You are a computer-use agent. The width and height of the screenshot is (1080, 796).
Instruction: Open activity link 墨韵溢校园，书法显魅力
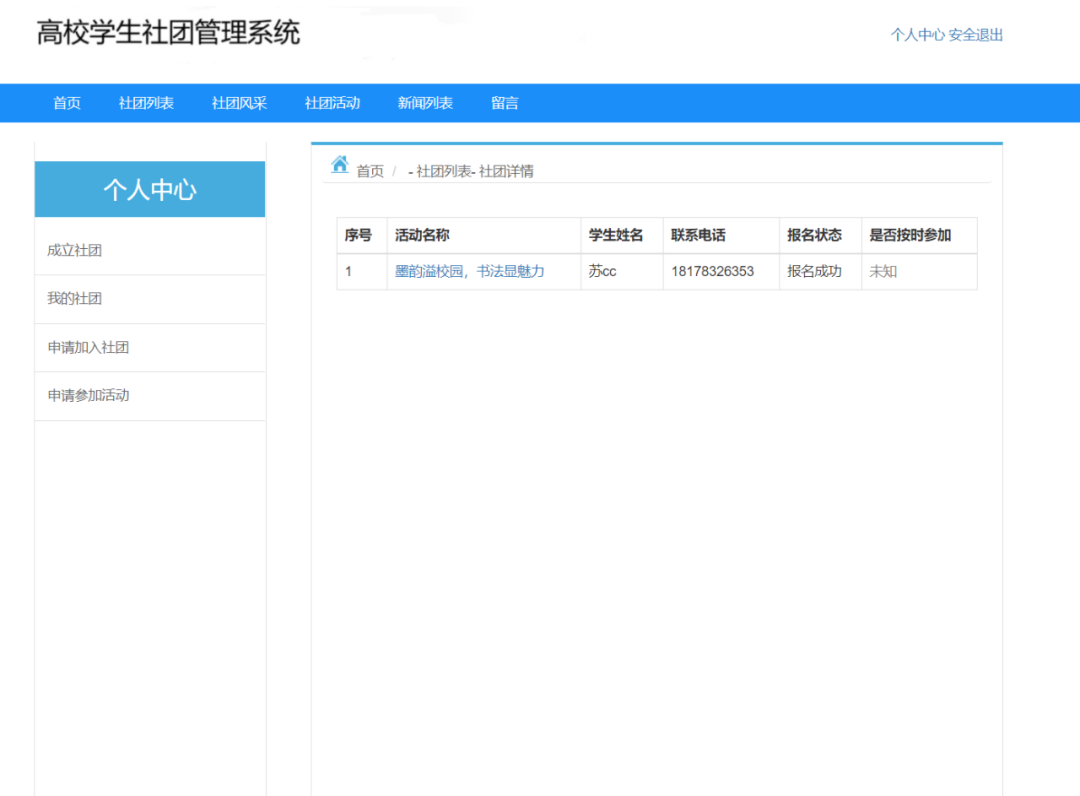(x=469, y=271)
